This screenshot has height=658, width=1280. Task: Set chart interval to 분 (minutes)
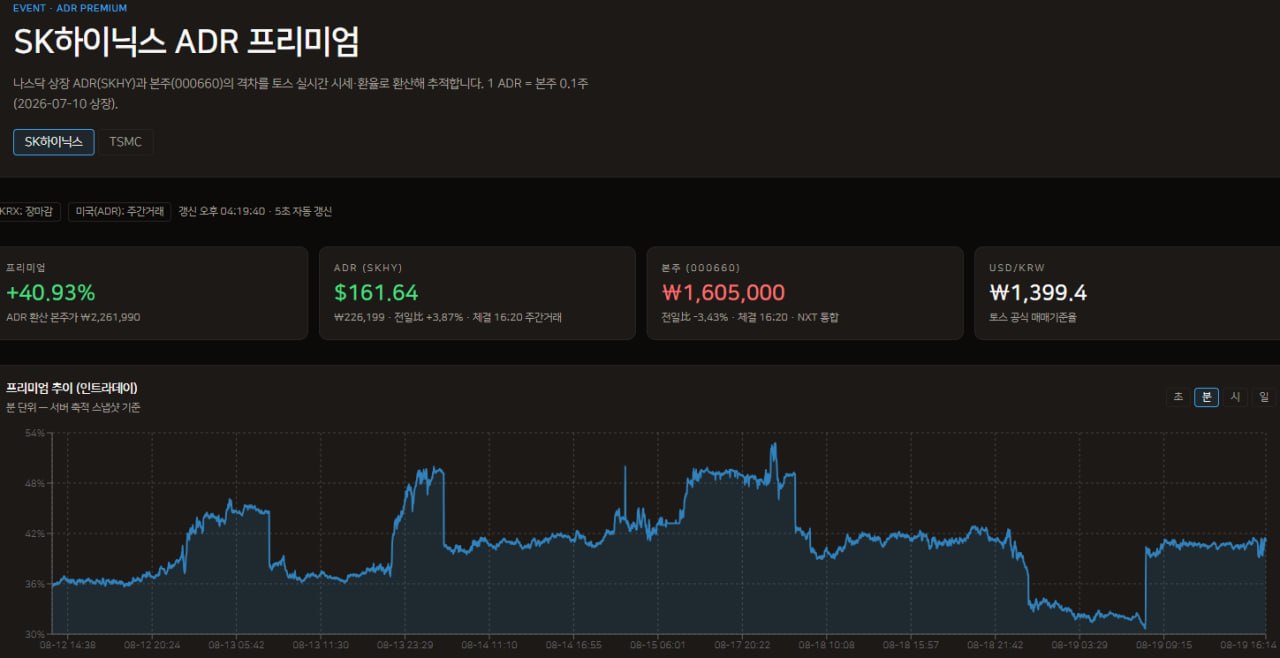[x=1207, y=397]
